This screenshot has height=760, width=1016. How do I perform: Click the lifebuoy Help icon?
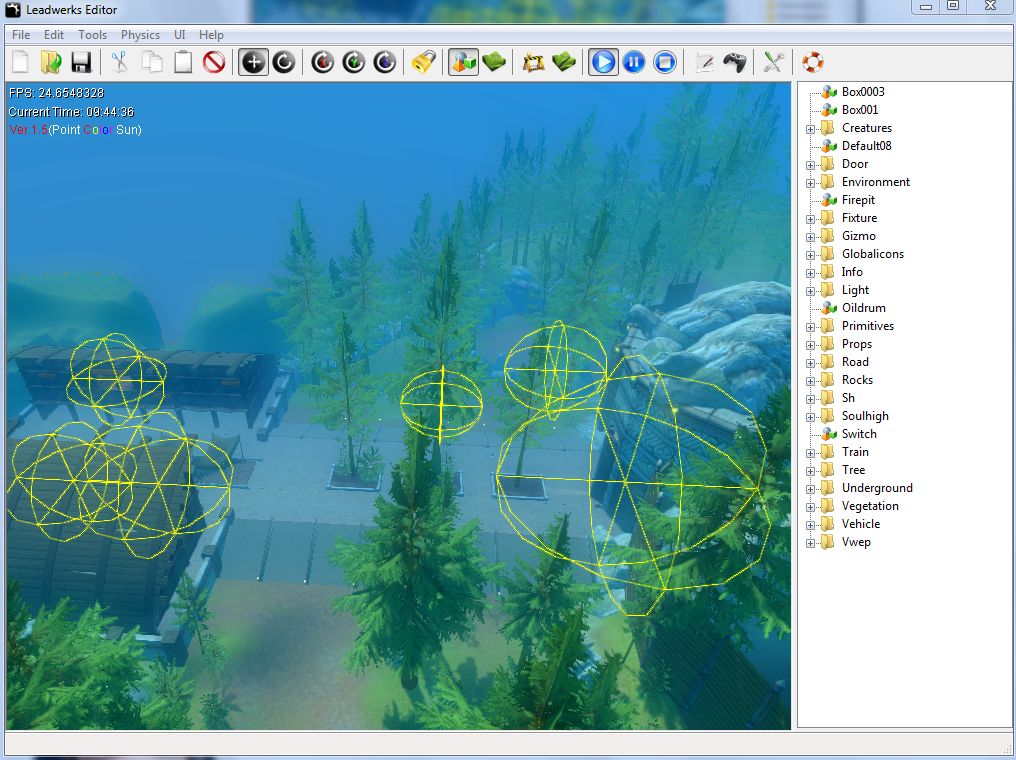click(x=812, y=62)
